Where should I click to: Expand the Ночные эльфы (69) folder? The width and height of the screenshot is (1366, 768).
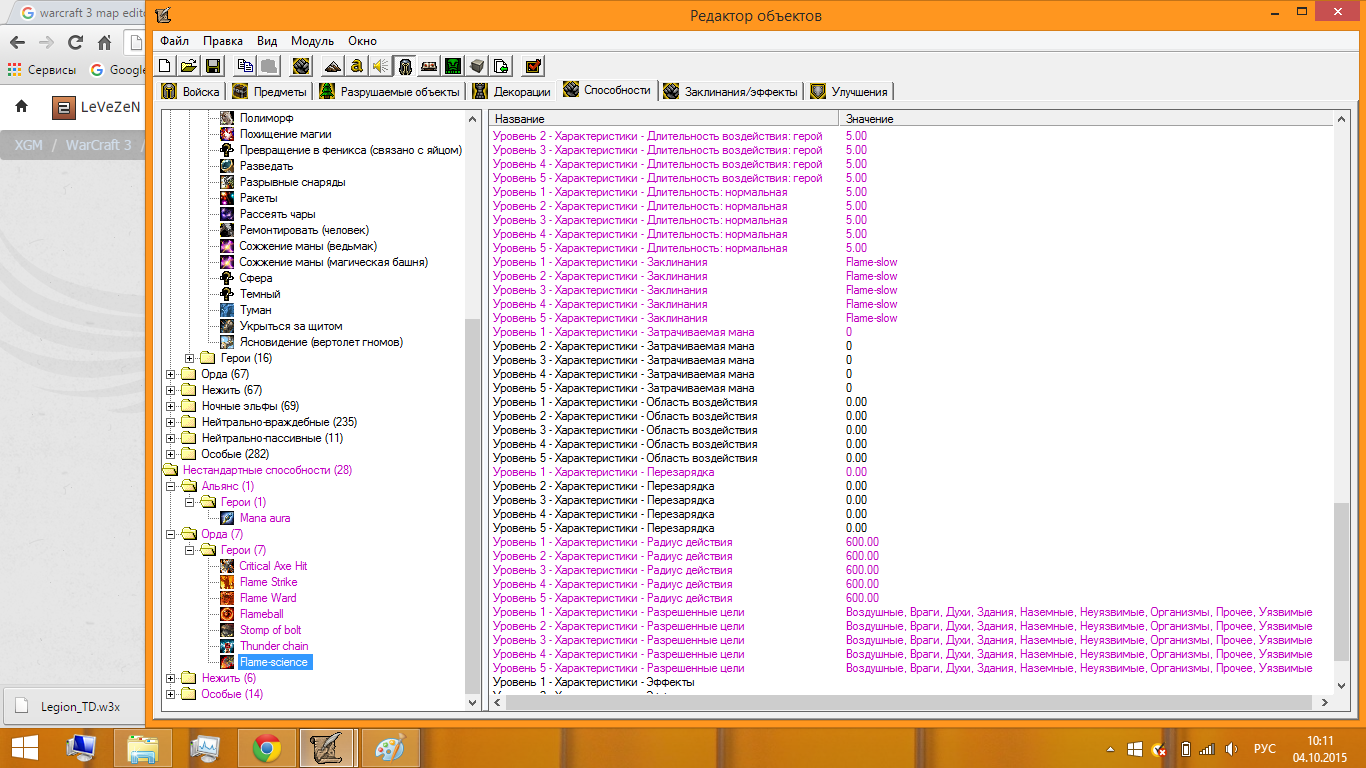171,406
